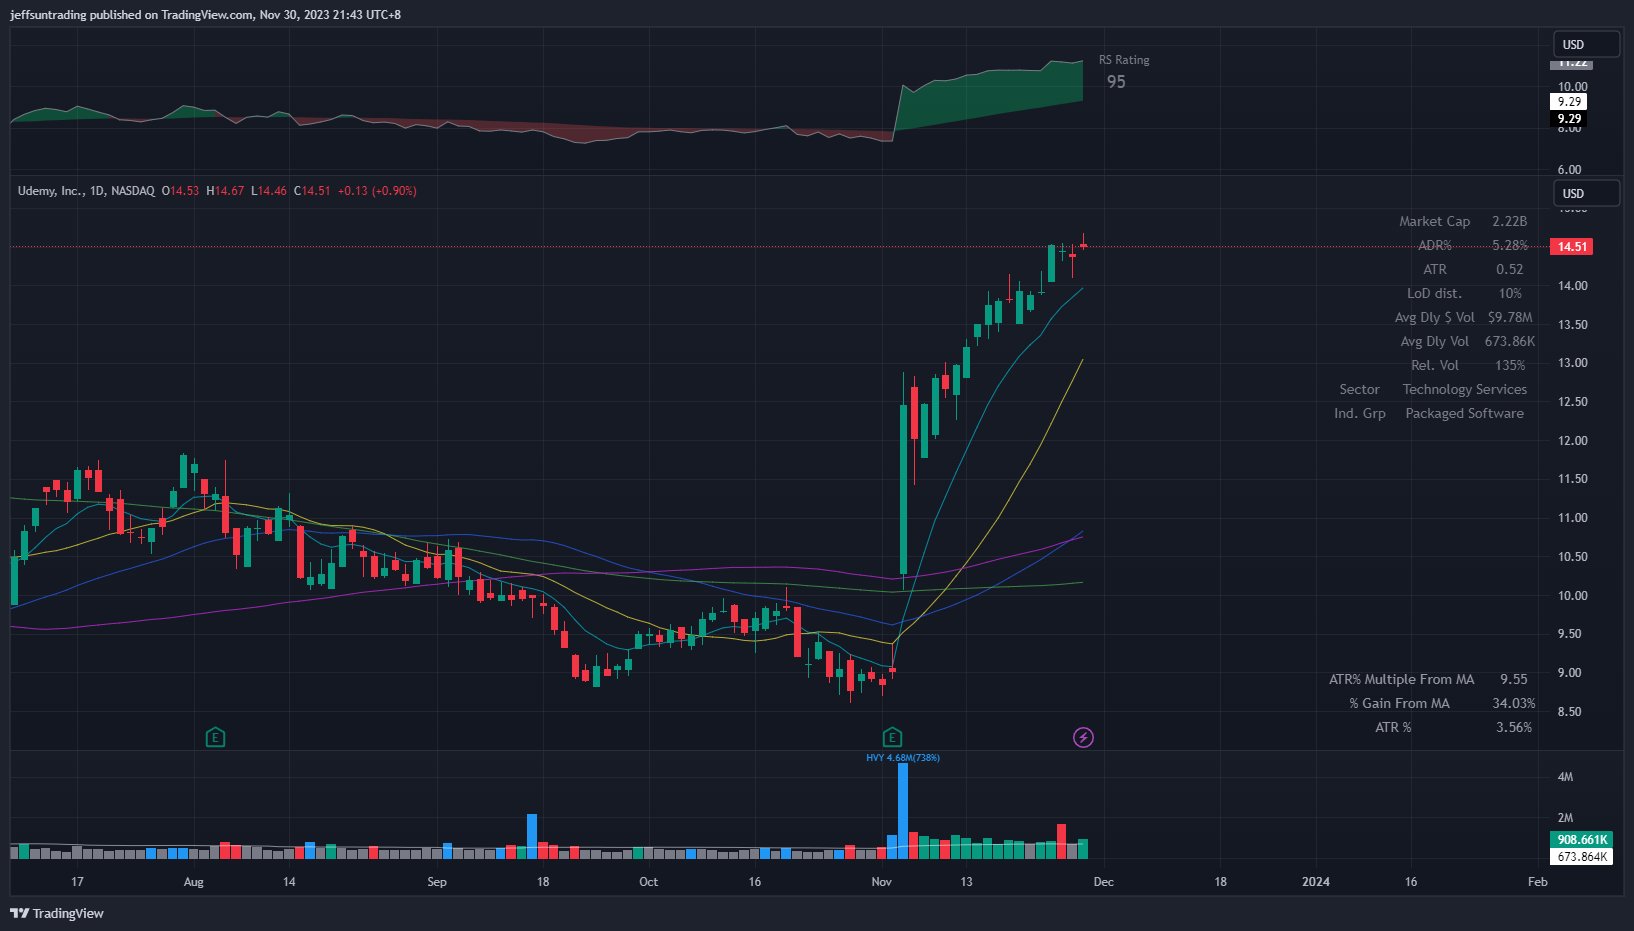This screenshot has width=1634, height=931.
Task: Click the 6.00 RS pane scale label
Action: pos(1570,170)
